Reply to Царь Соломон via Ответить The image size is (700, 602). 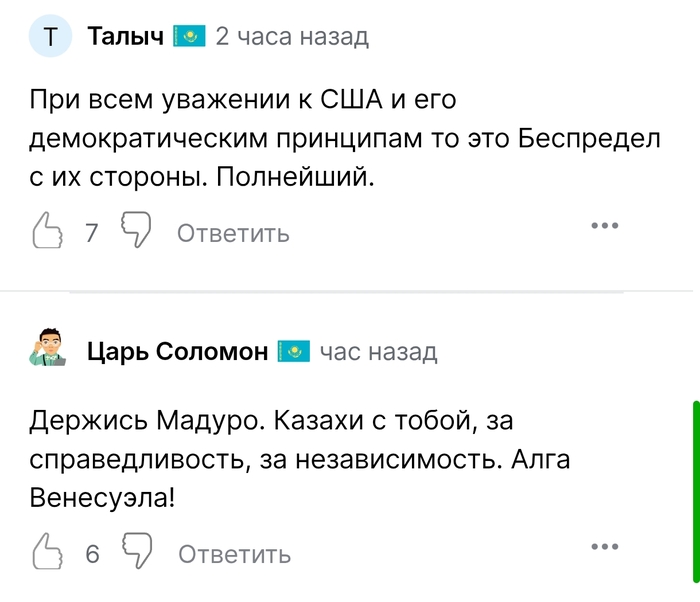pos(234,553)
